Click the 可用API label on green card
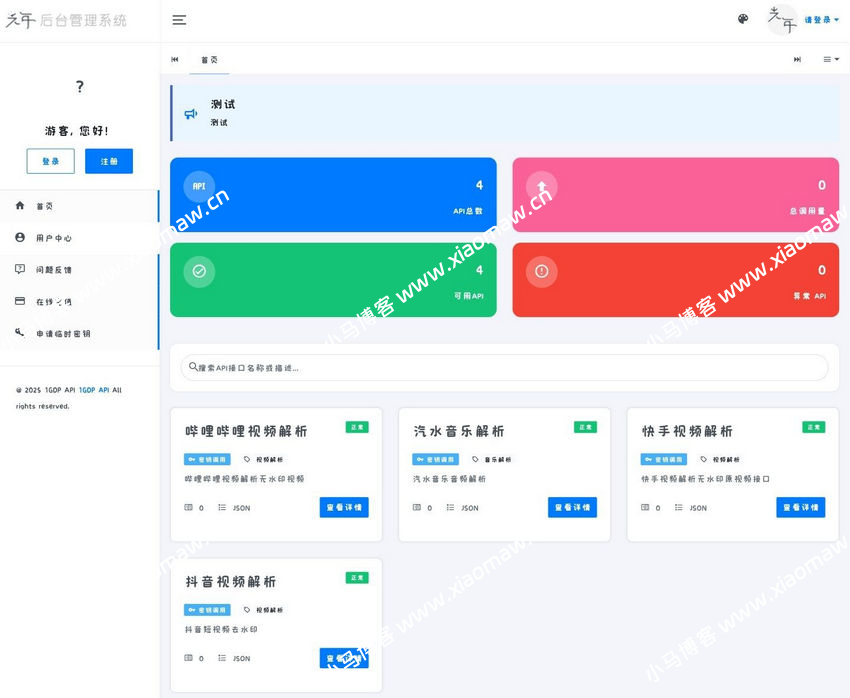Image resolution: width=850 pixels, height=698 pixels. click(x=468, y=296)
